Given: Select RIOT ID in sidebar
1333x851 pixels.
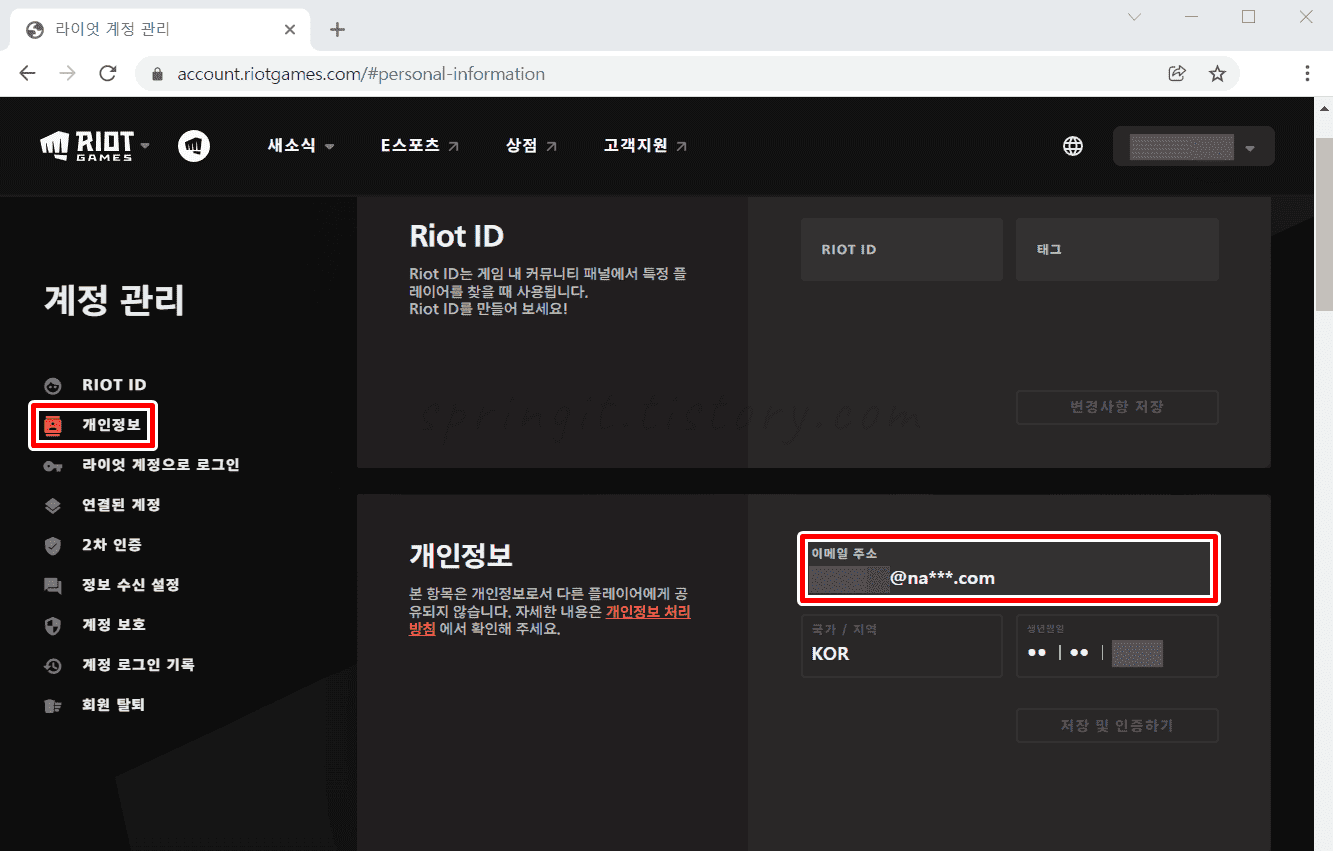Looking at the screenshot, I should [114, 385].
